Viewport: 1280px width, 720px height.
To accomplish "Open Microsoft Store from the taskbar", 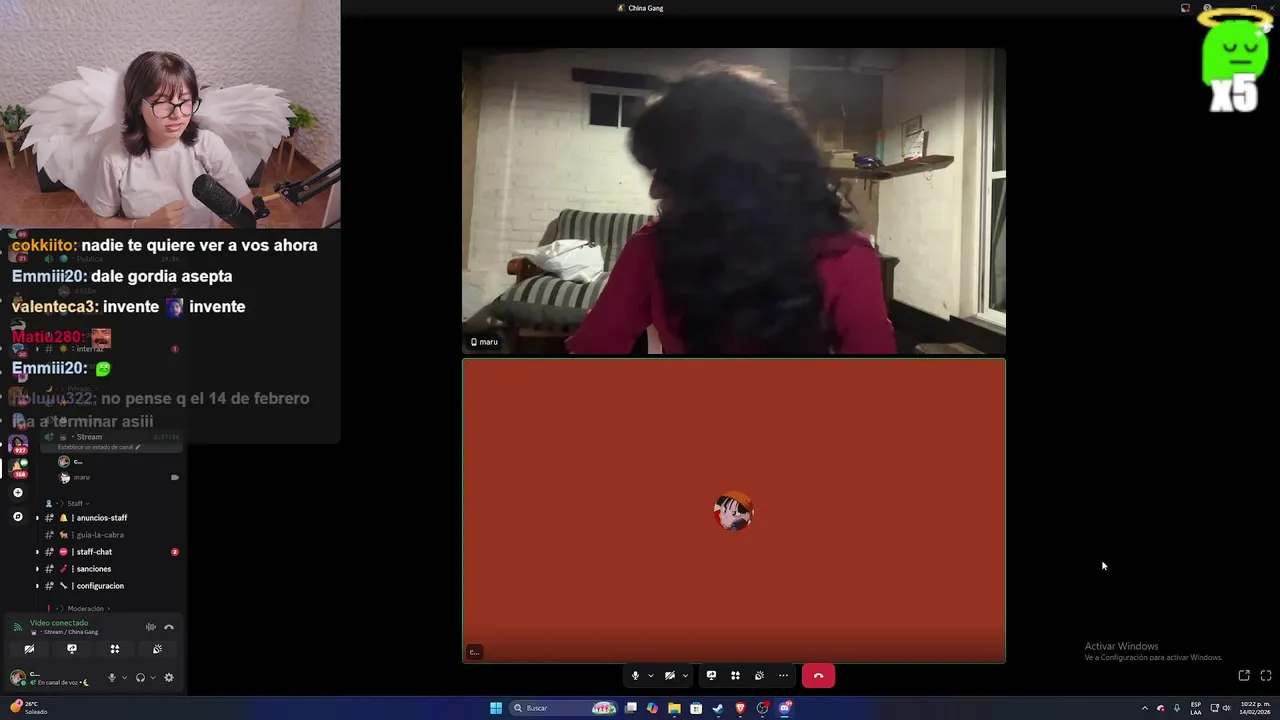I will [x=696, y=708].
